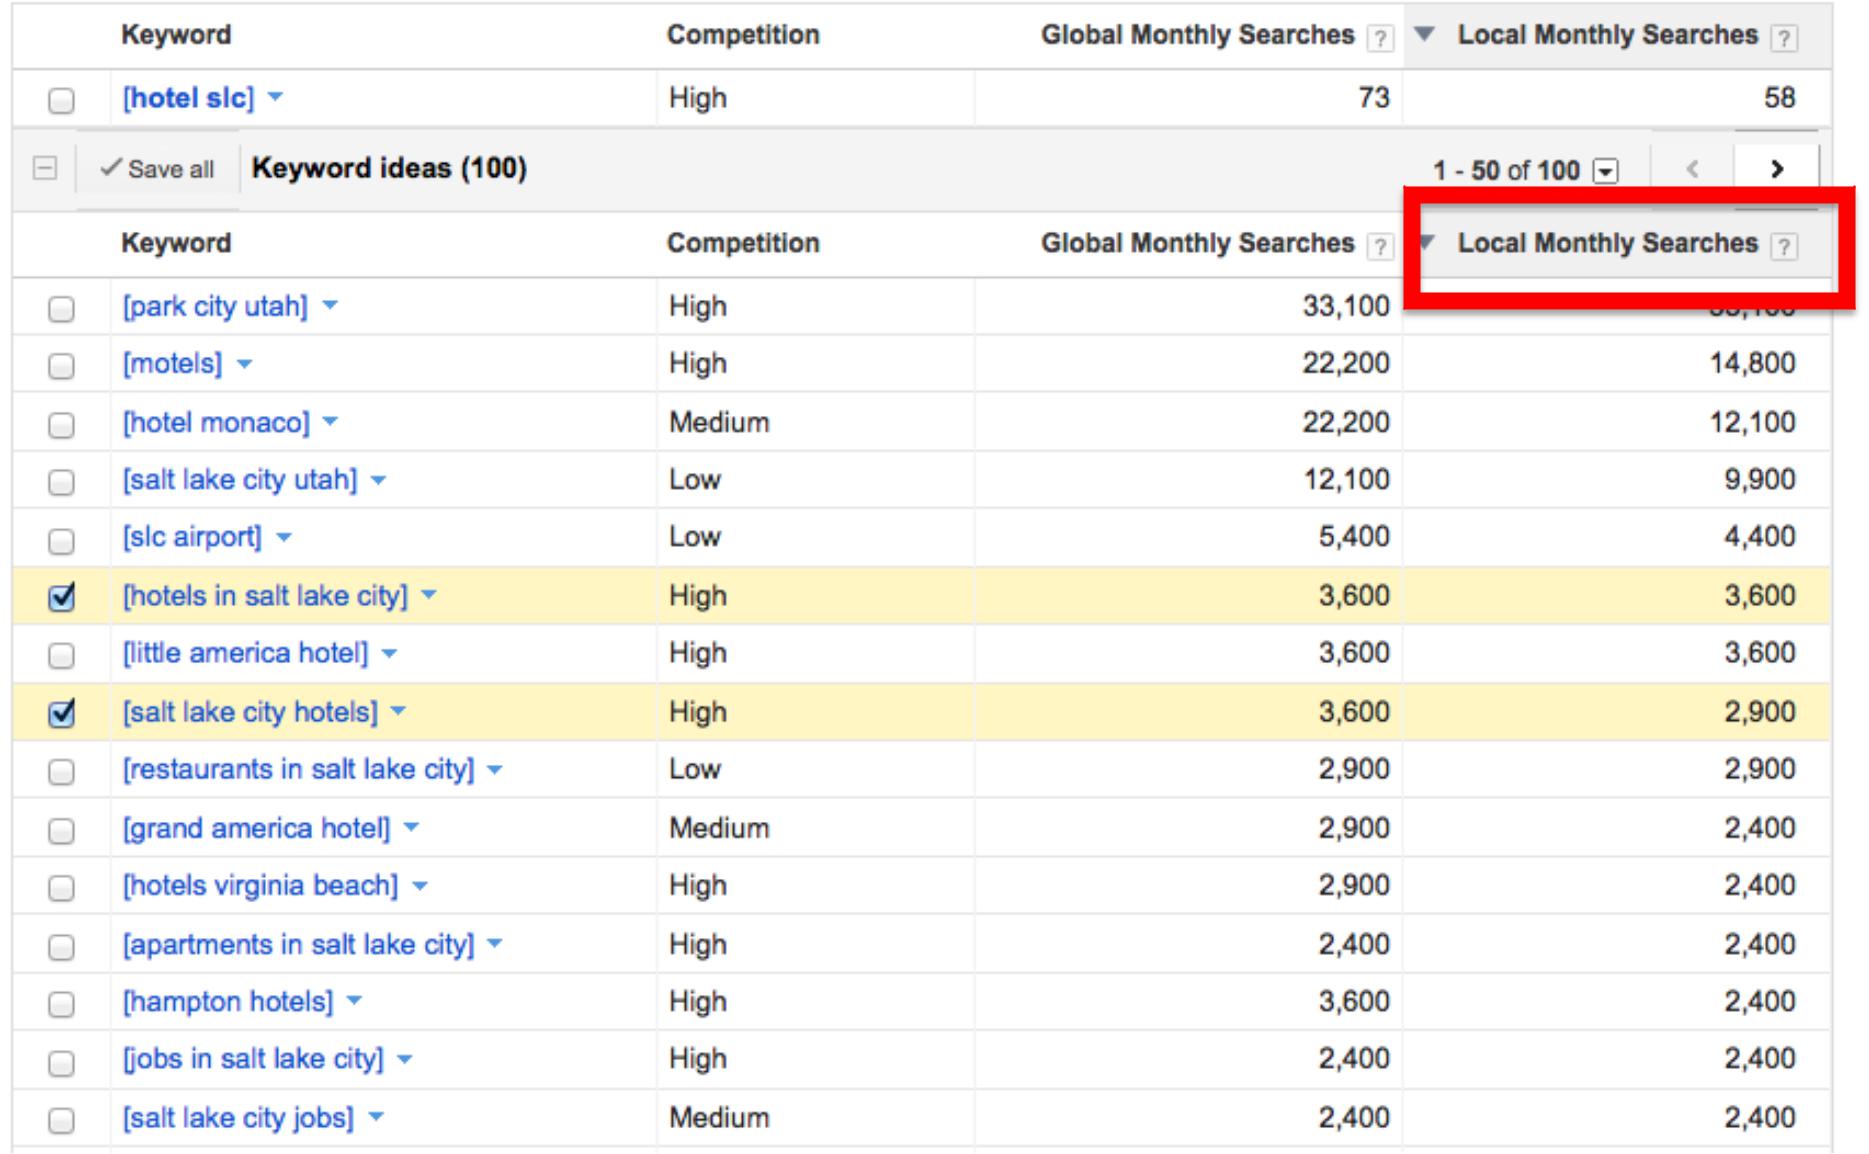
Task: Open the [hotels in salt lake city] keyword link
Action: coord(265,595)
